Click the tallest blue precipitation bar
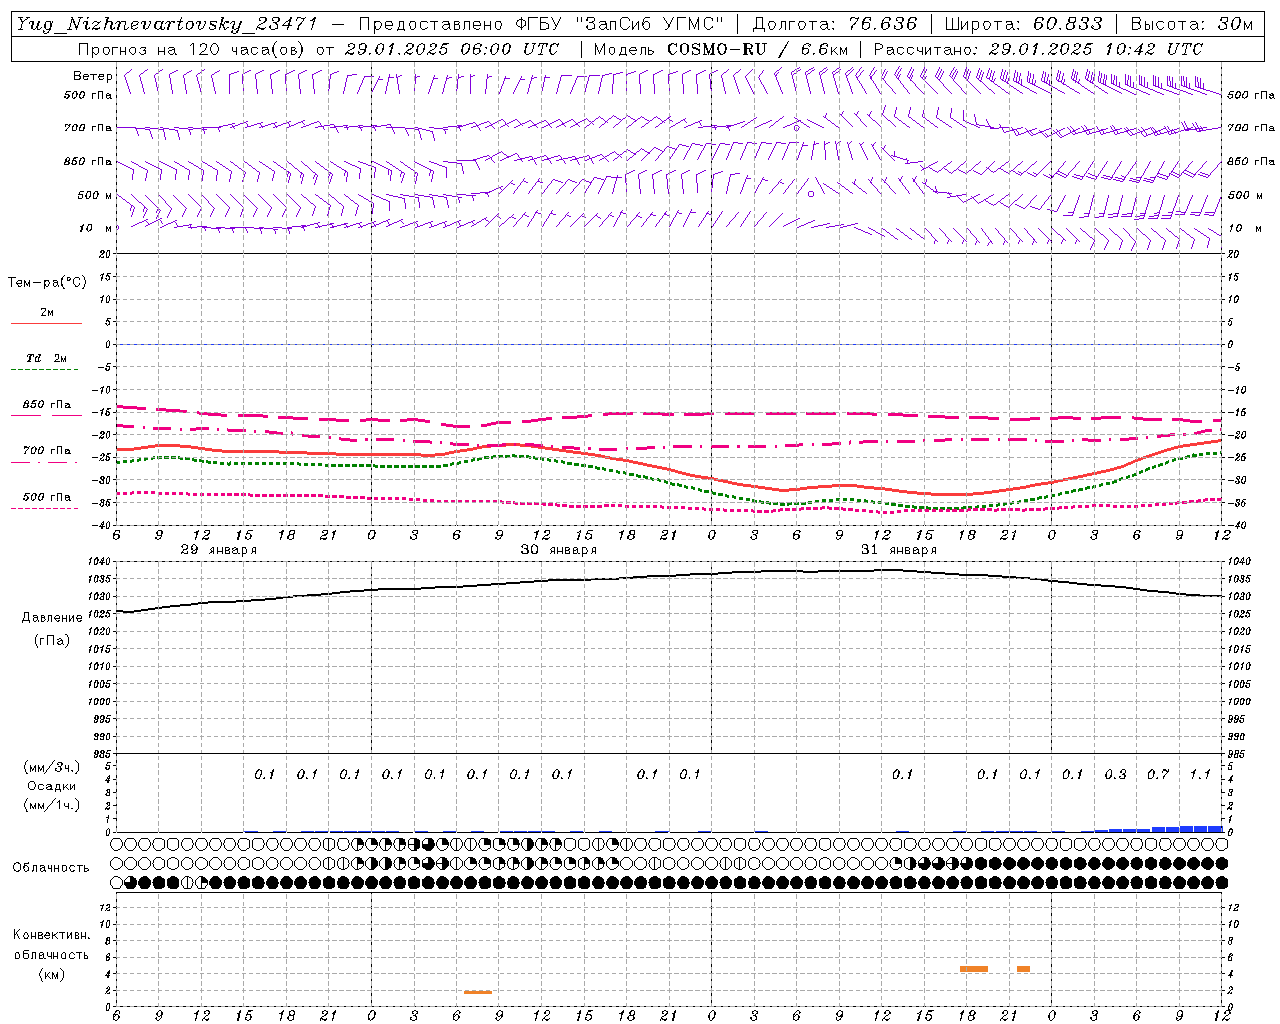The height and width of the screenshot is (1024, 1280). tap(1201, 829)
